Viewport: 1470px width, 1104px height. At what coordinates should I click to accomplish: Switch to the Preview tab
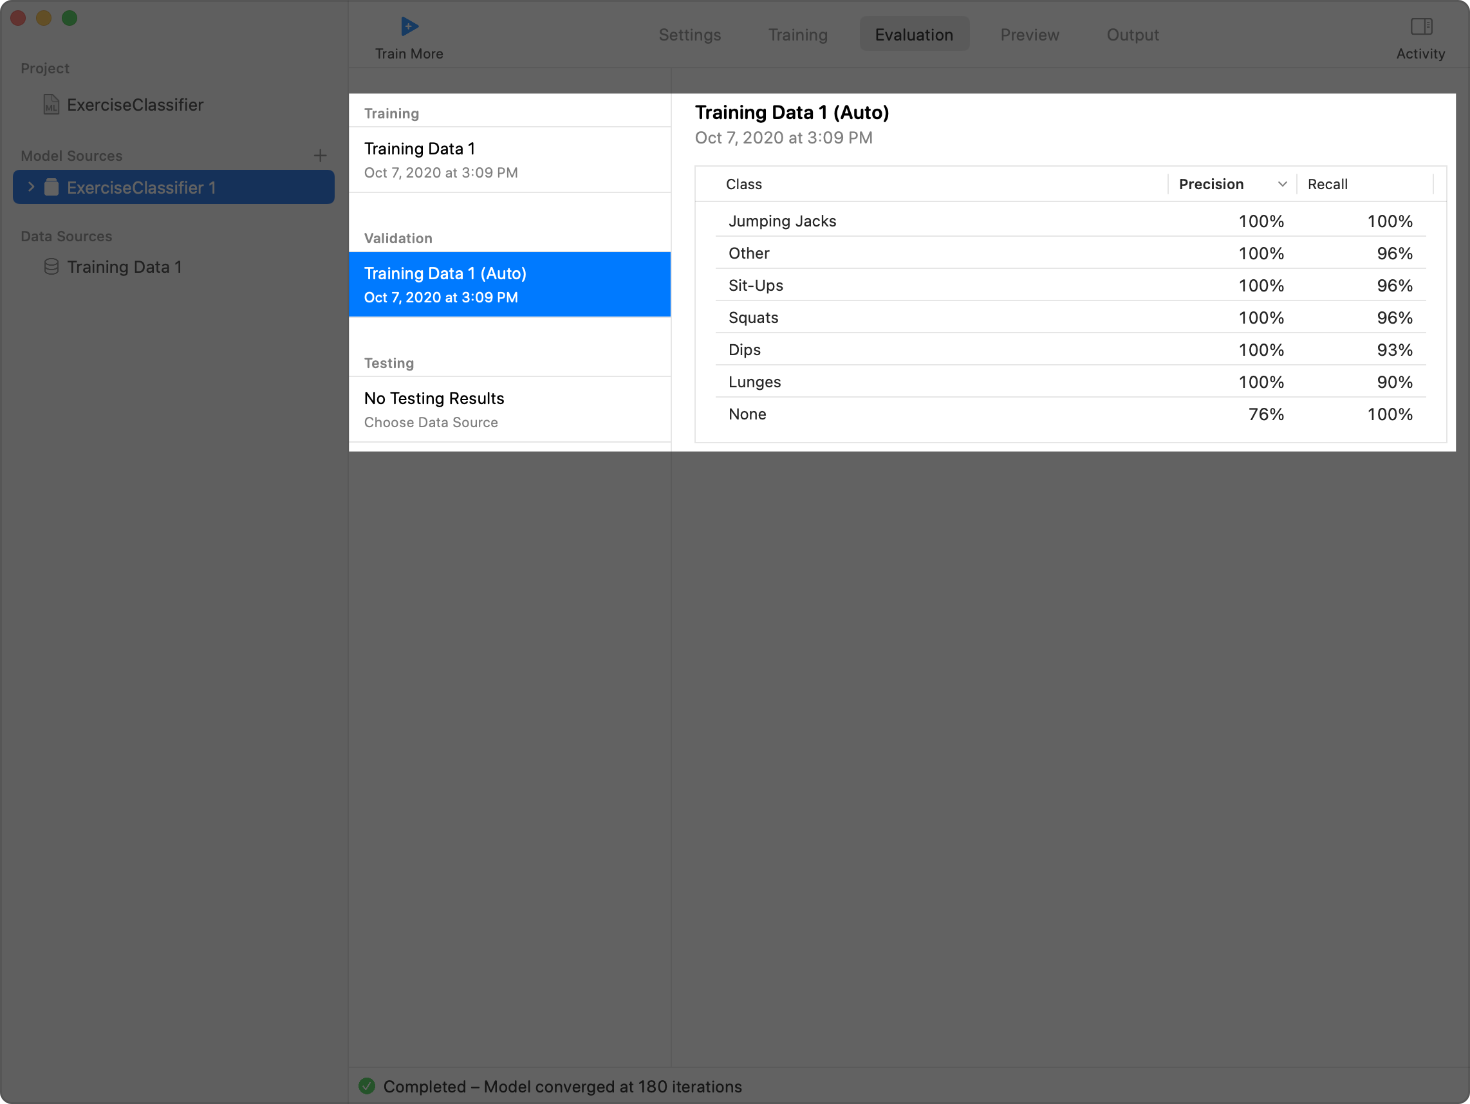pos(1029,35)
